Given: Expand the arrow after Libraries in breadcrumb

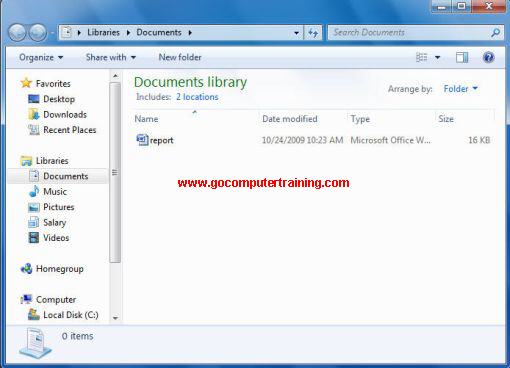Looking at the screenshot, I should click(x=128, y=33).
